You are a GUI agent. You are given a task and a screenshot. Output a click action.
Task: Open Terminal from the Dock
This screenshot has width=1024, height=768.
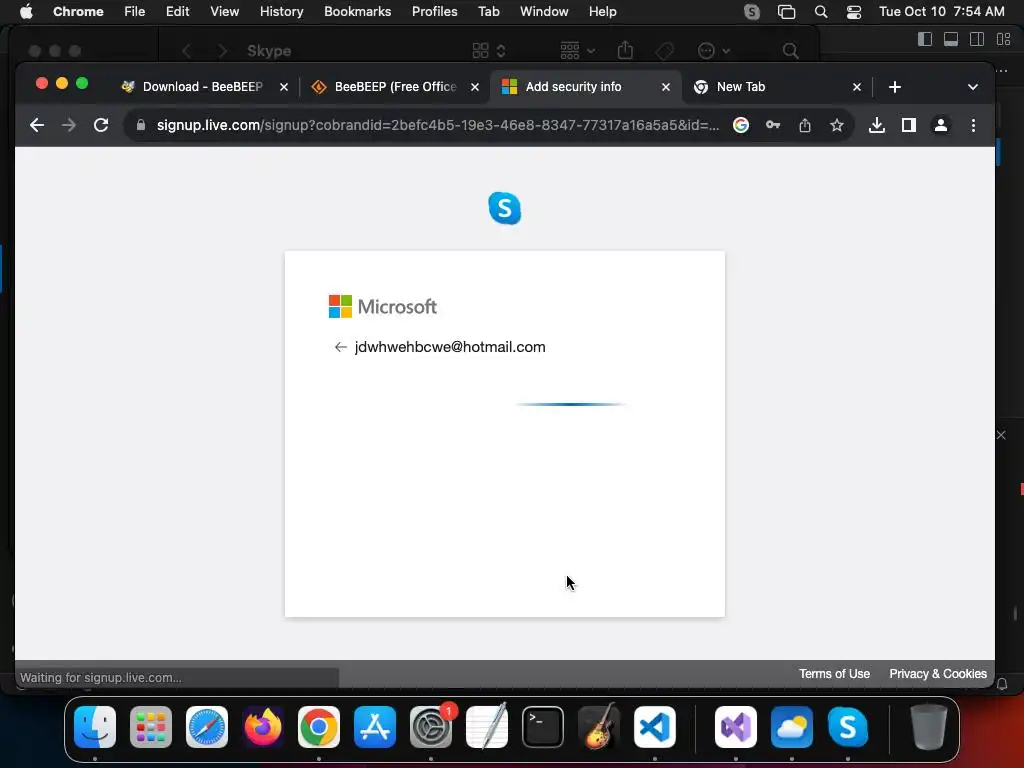pos(543,727)
